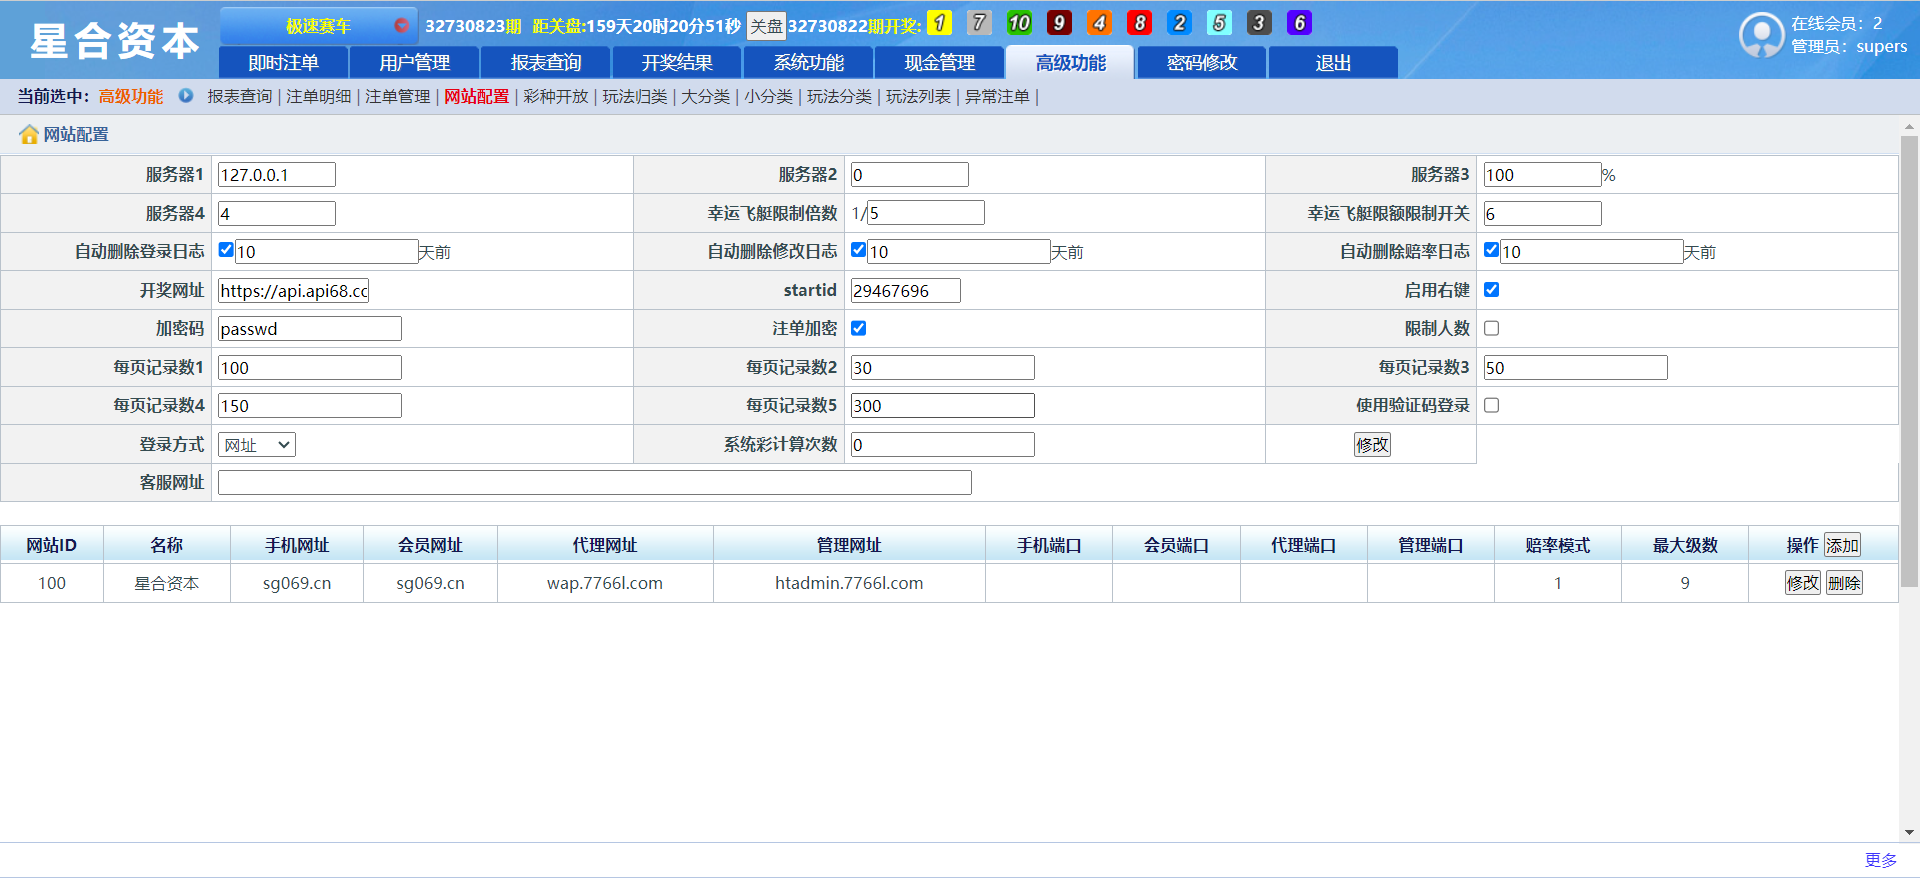Enable the 使用验证码登录 checkbox

(1491, 405)
